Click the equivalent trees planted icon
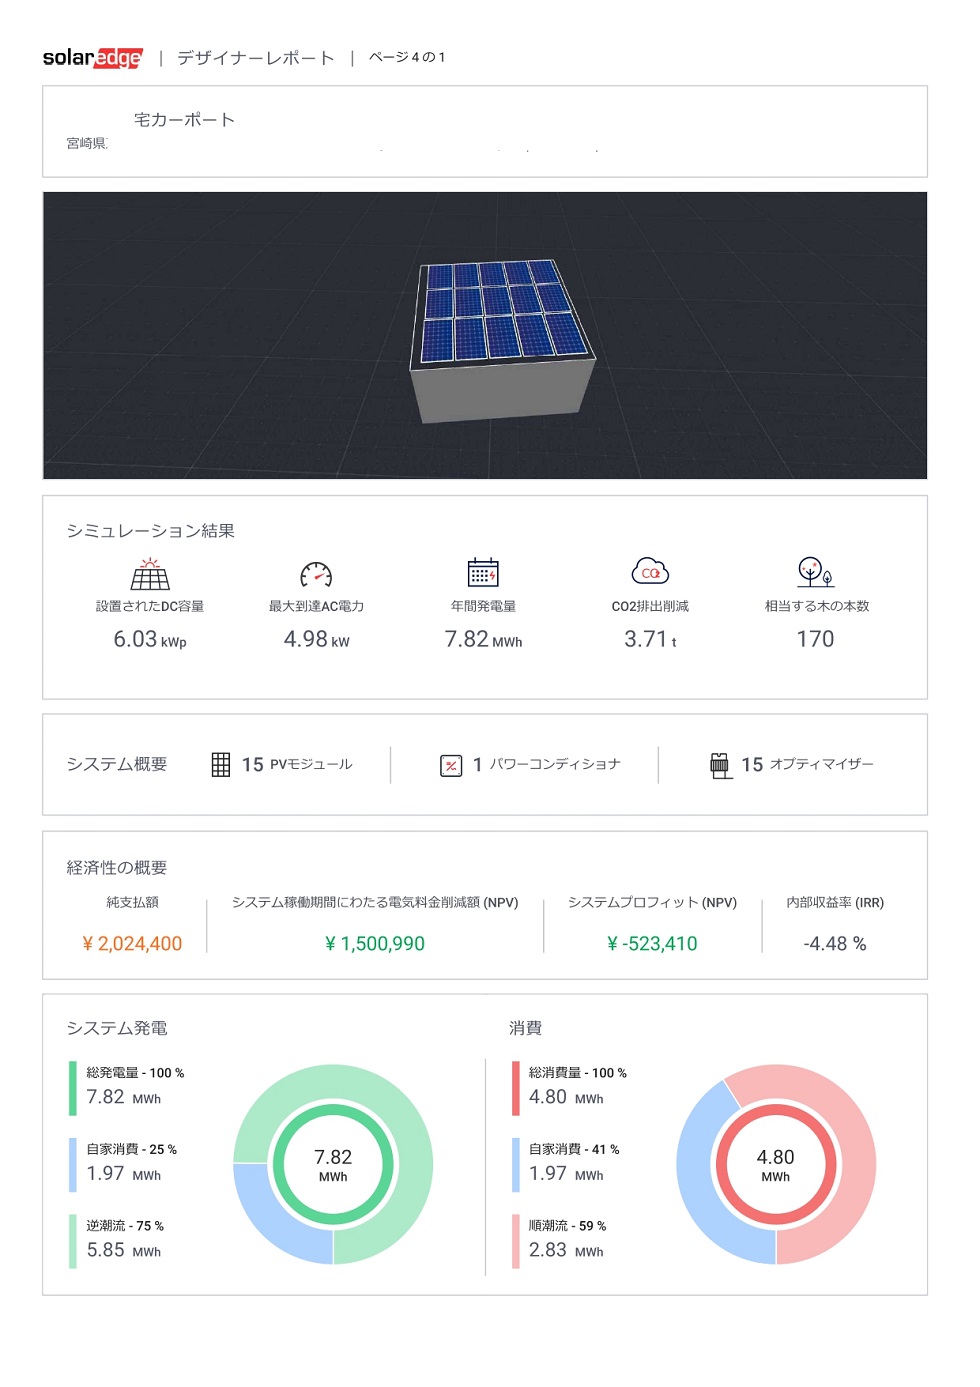980x1387 pixels. [815, 572]
